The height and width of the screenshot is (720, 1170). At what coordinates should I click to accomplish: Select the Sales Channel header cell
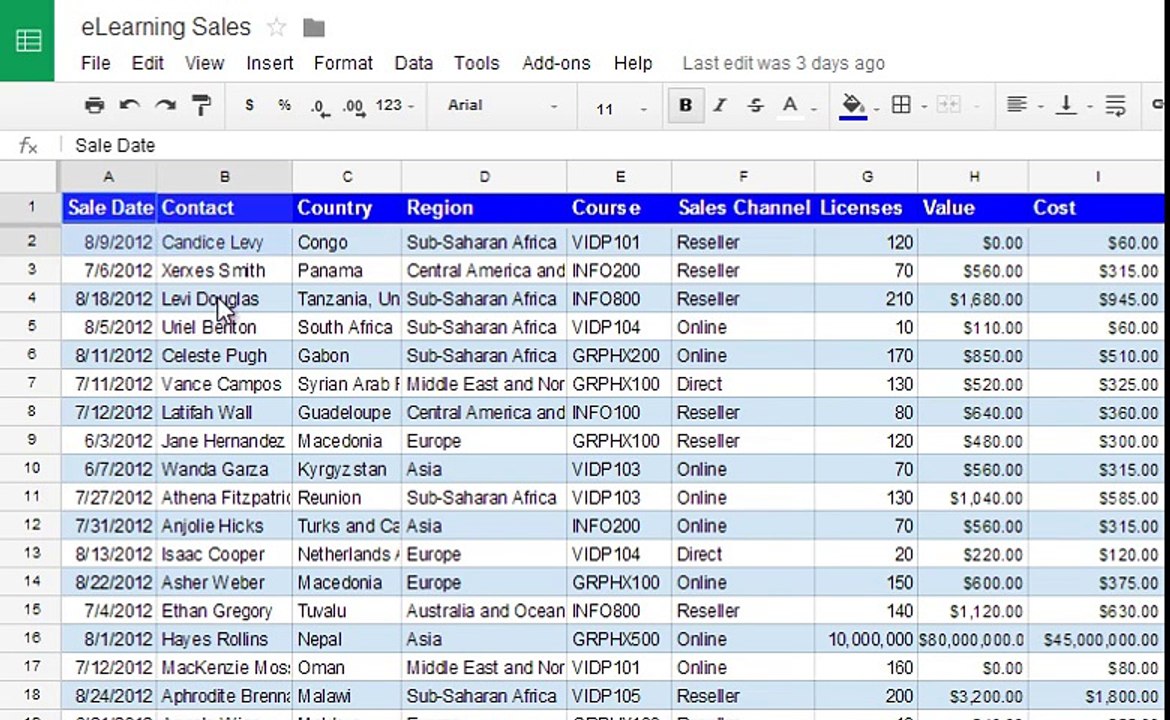[743, 207]
